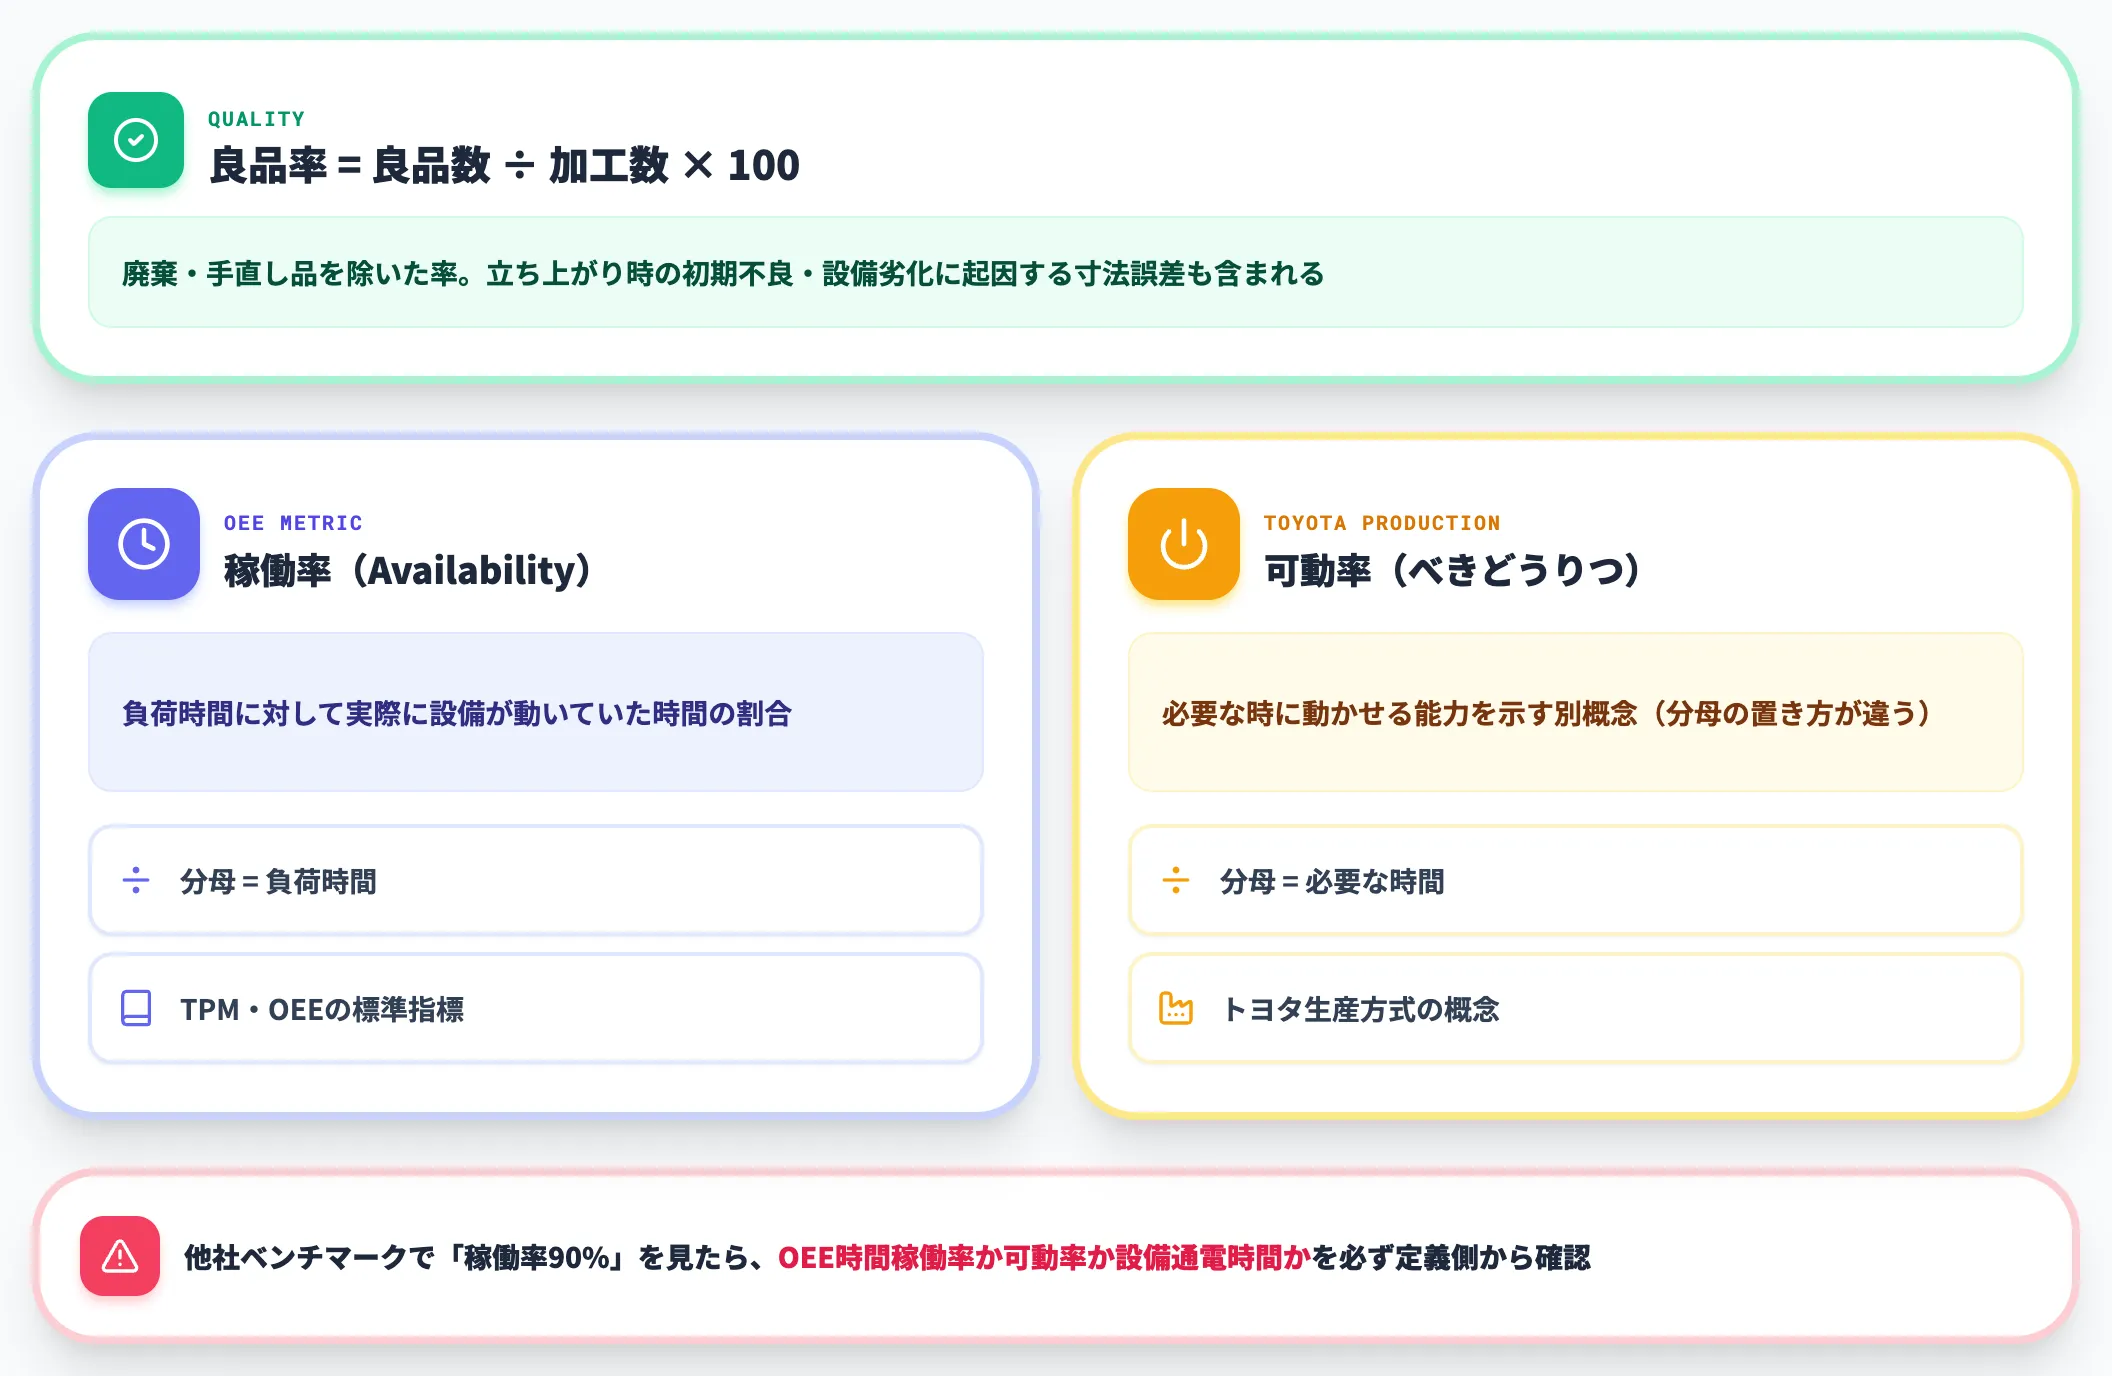2112x1376 pixels.
Task: Click the purple clock icon for 稼働率
Action: click(x=144, y=544)
